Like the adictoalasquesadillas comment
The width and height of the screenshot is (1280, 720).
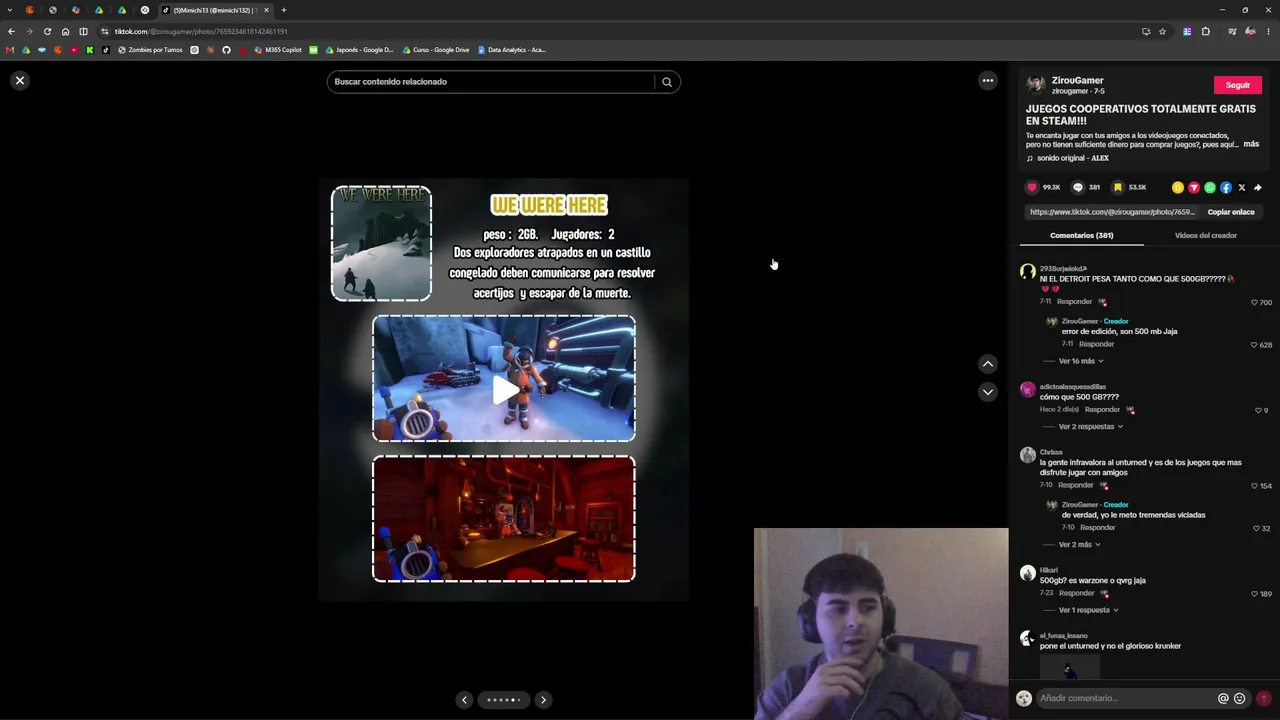pyautogui.click(x=1259, y=410)
